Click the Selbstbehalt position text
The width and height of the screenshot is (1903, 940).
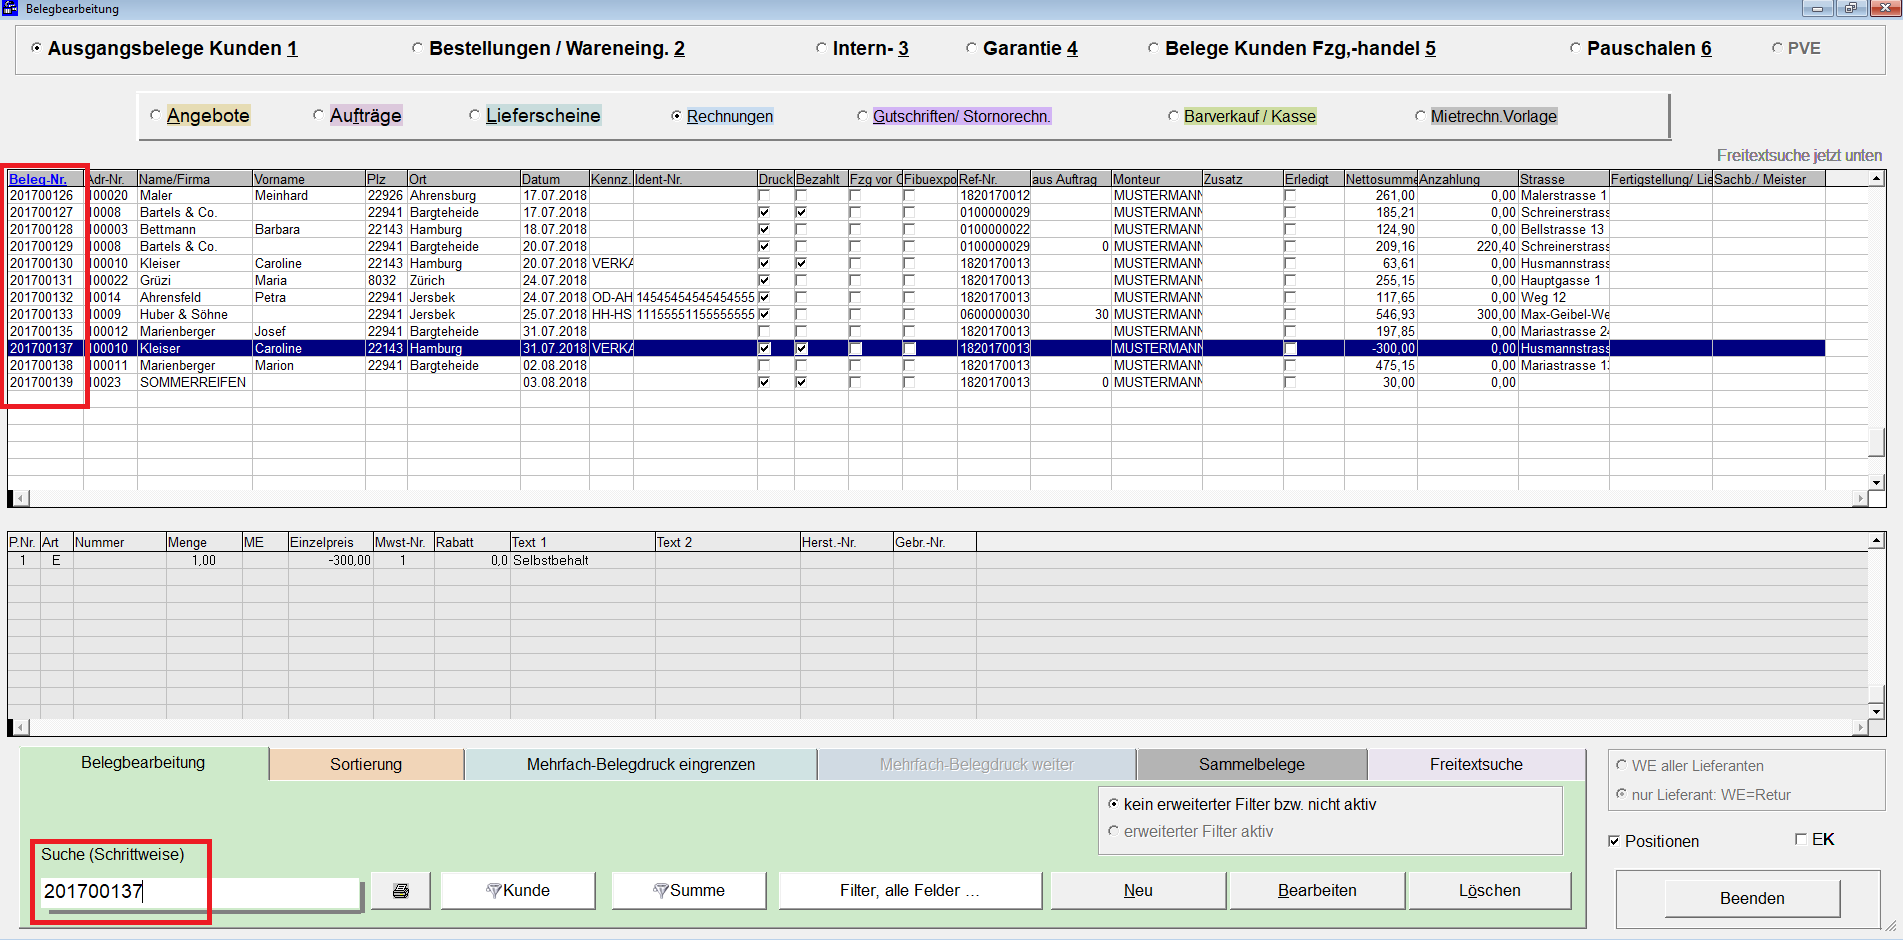coord(551,561)
